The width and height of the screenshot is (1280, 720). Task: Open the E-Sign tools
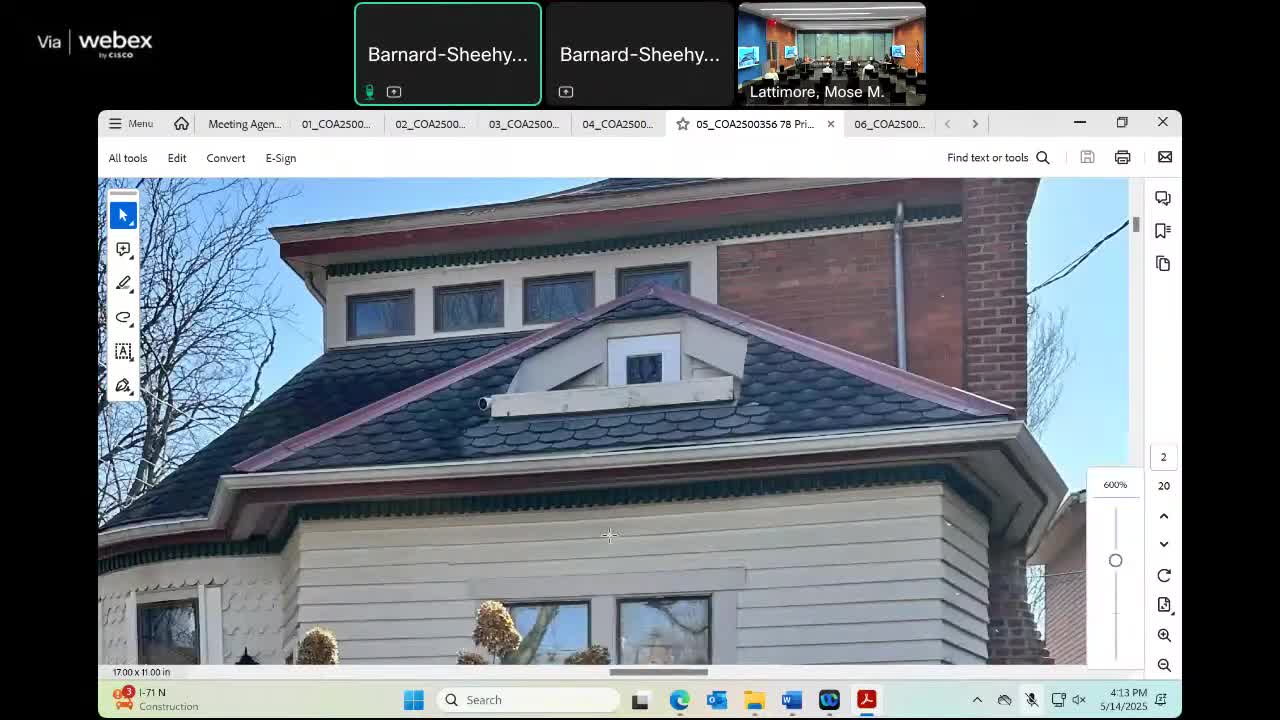[281, 158]
